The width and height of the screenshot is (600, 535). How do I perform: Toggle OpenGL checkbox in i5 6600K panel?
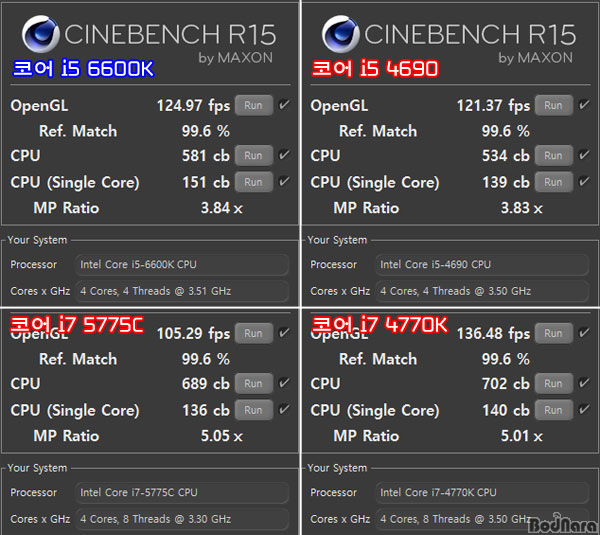(x=284, y=104)
